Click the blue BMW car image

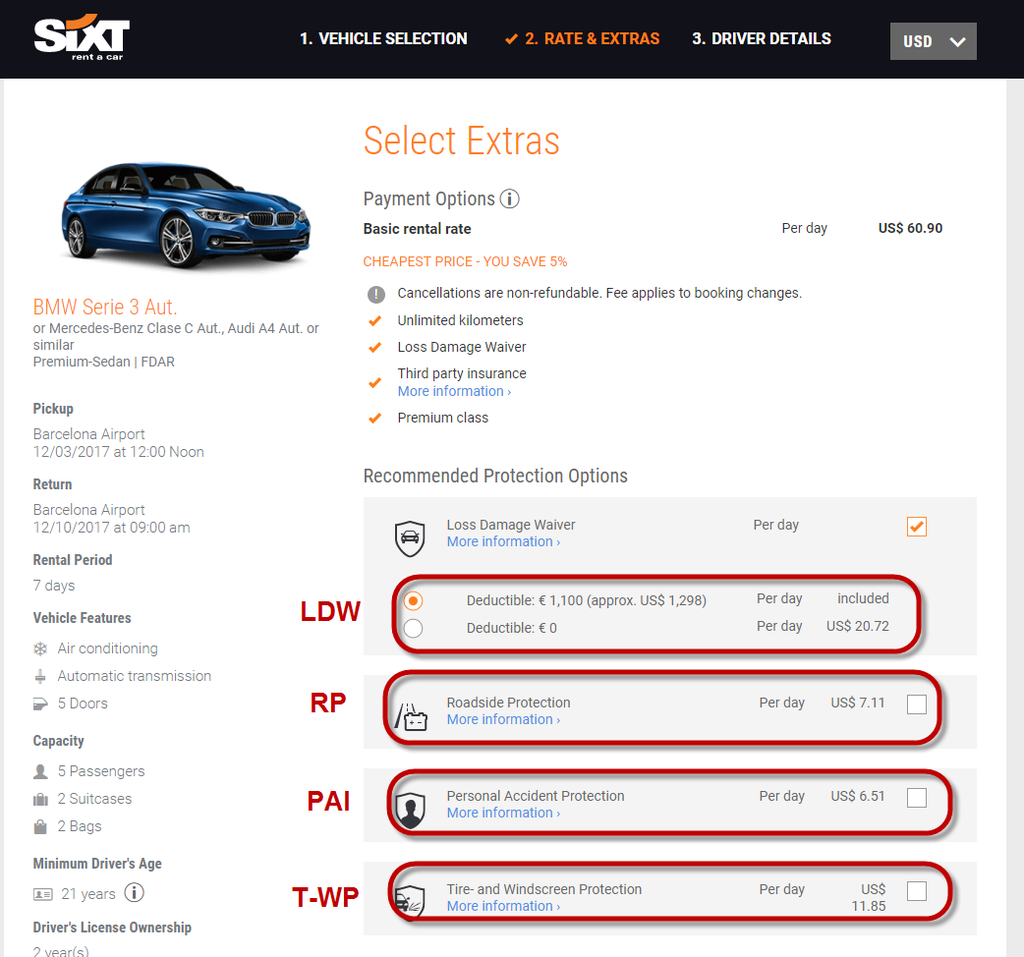point(186,215)
